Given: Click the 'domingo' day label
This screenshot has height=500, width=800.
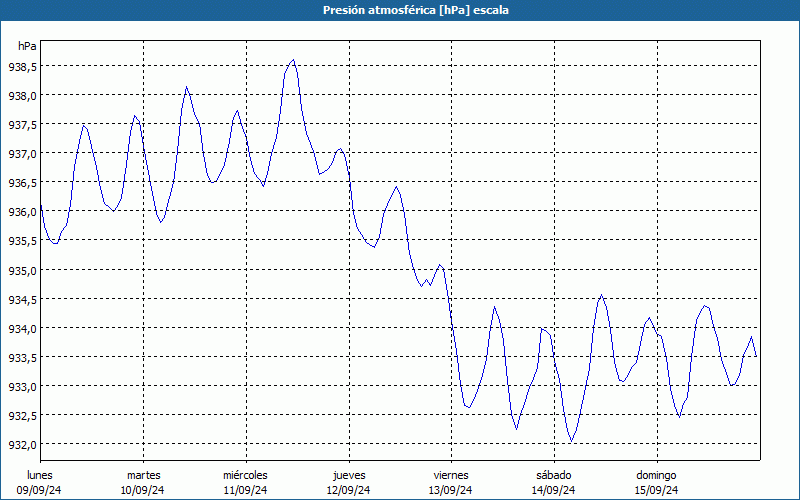Looking at the screenshot, I should 656,475.
